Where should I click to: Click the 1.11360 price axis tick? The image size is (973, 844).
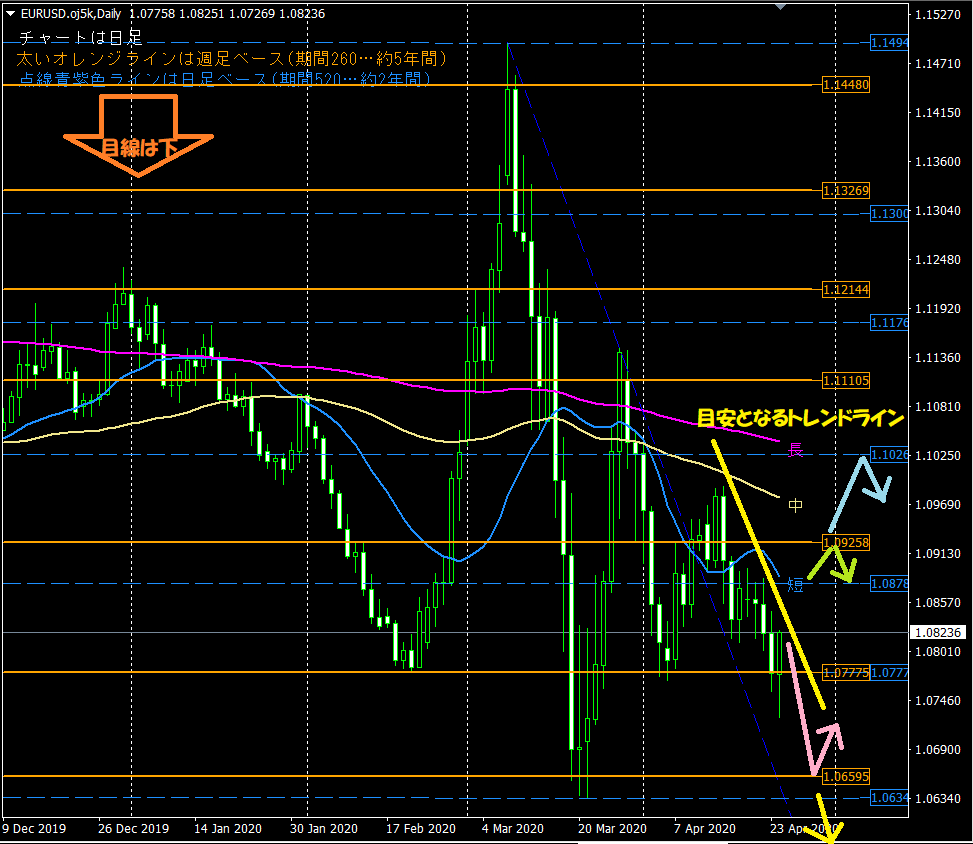coord(938,357)
